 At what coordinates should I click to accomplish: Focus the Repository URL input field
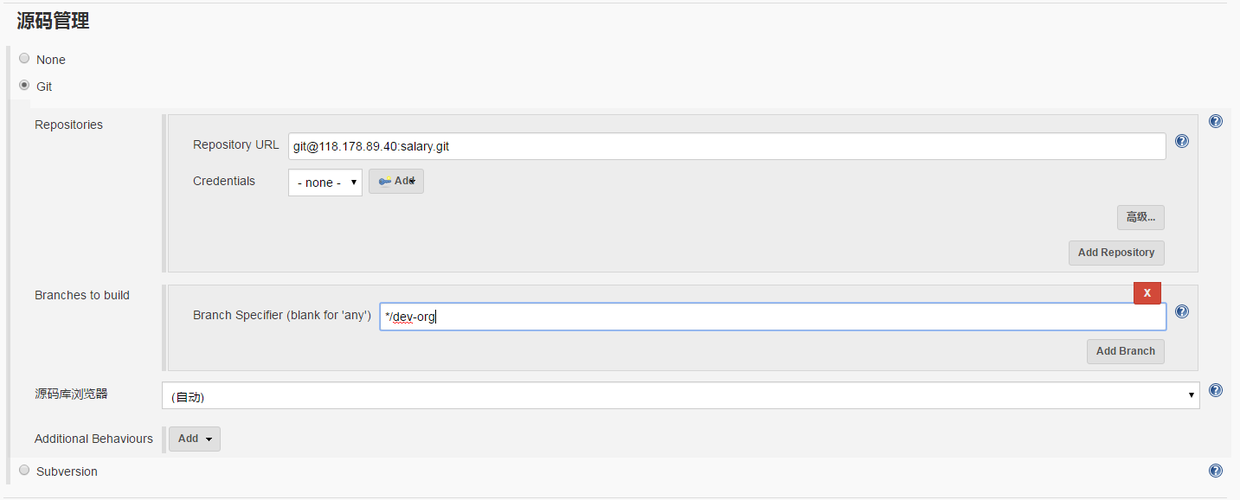click(727, 146)
